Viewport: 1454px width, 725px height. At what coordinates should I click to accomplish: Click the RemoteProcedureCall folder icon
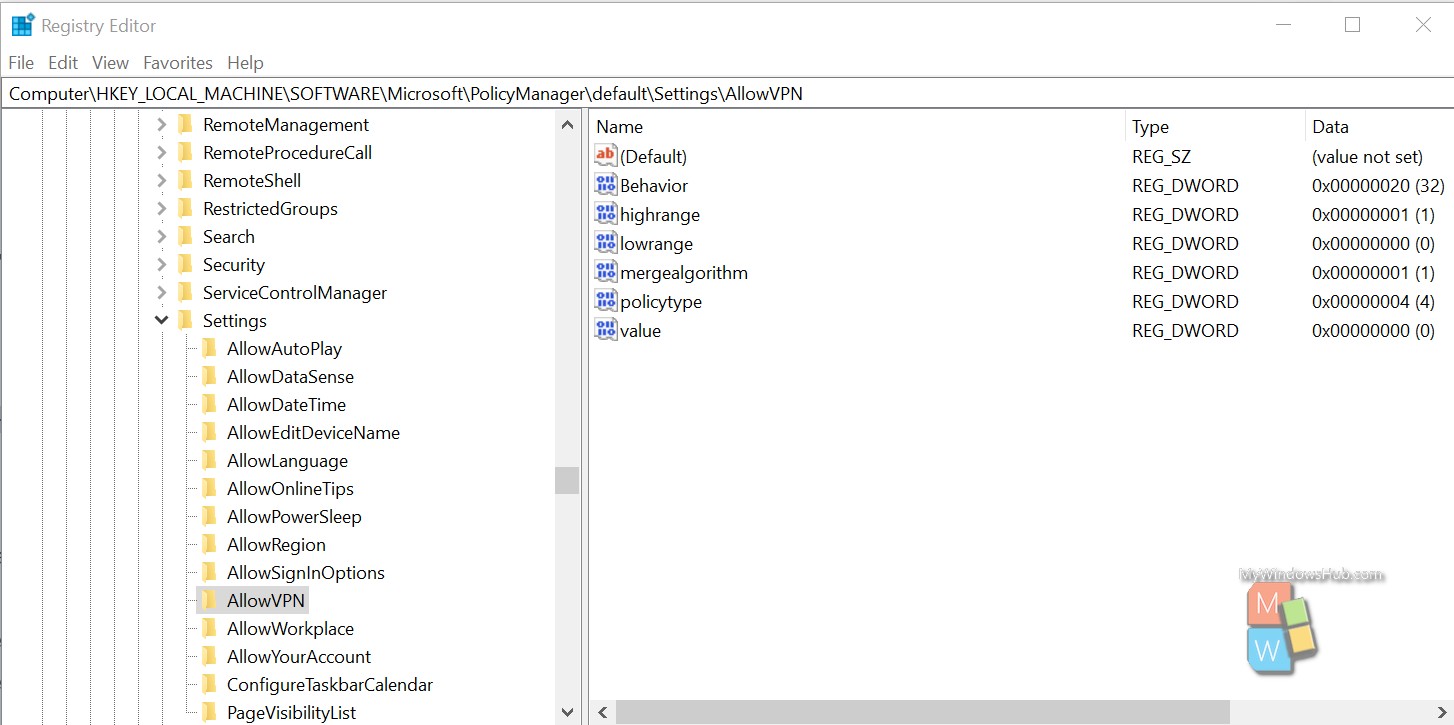tap(184, 152)
